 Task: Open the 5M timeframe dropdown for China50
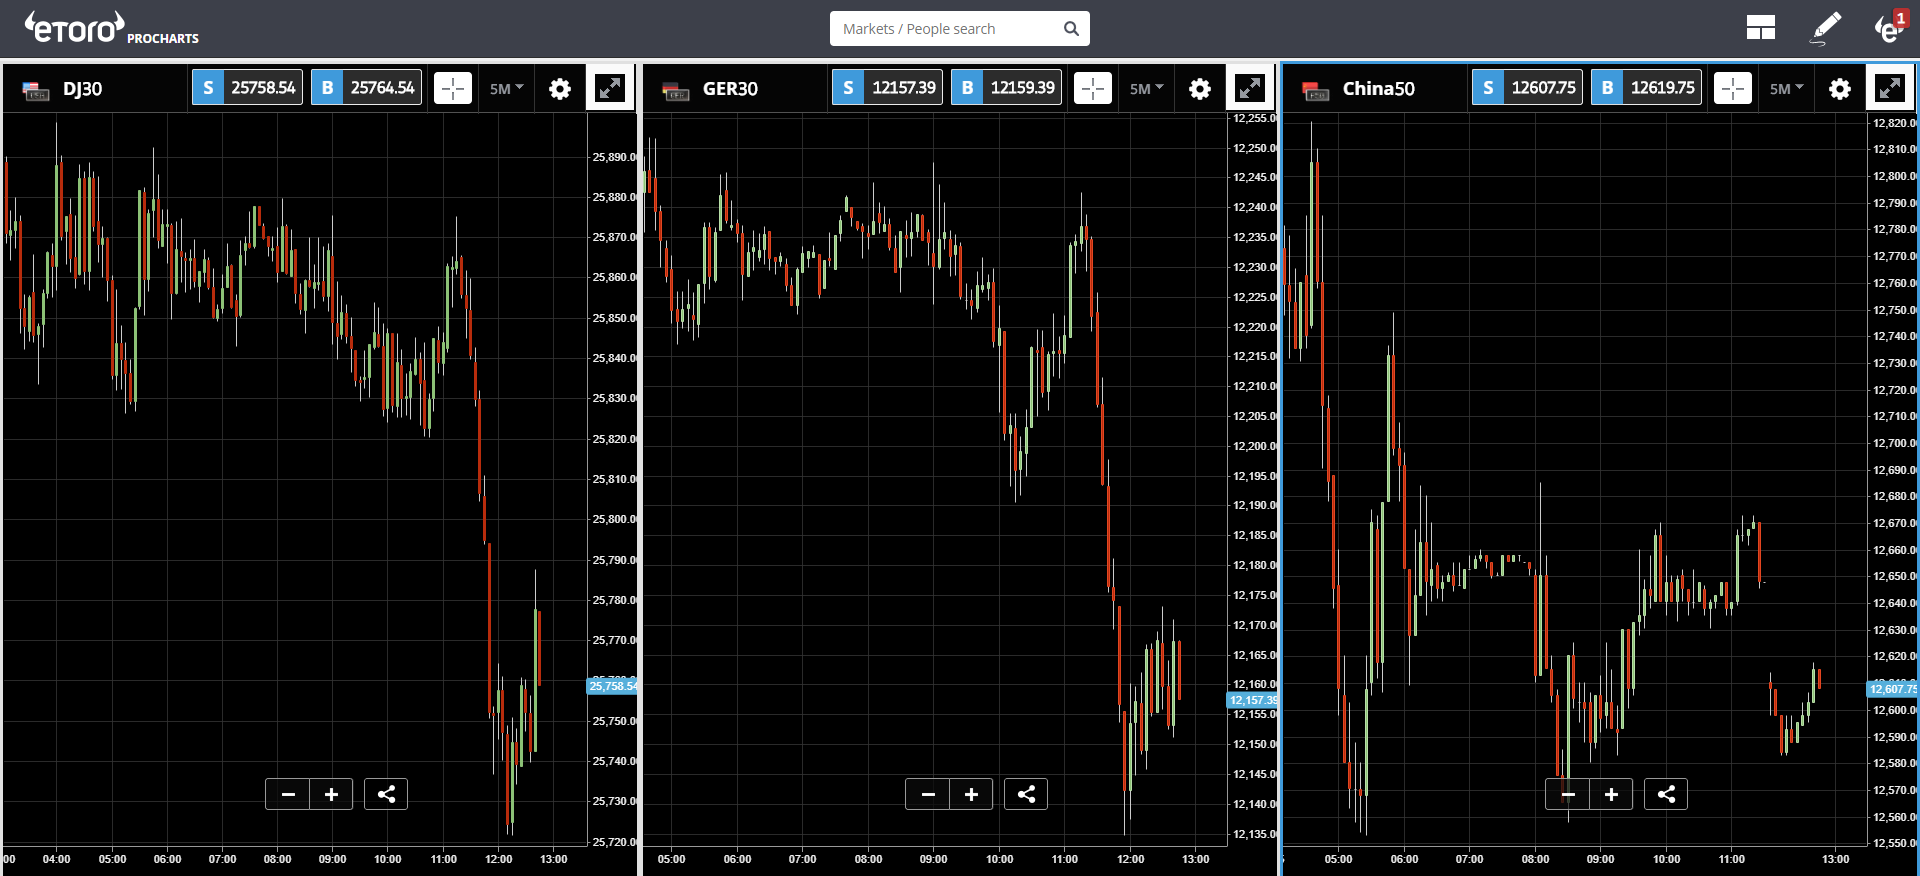tap(1786, 89)
